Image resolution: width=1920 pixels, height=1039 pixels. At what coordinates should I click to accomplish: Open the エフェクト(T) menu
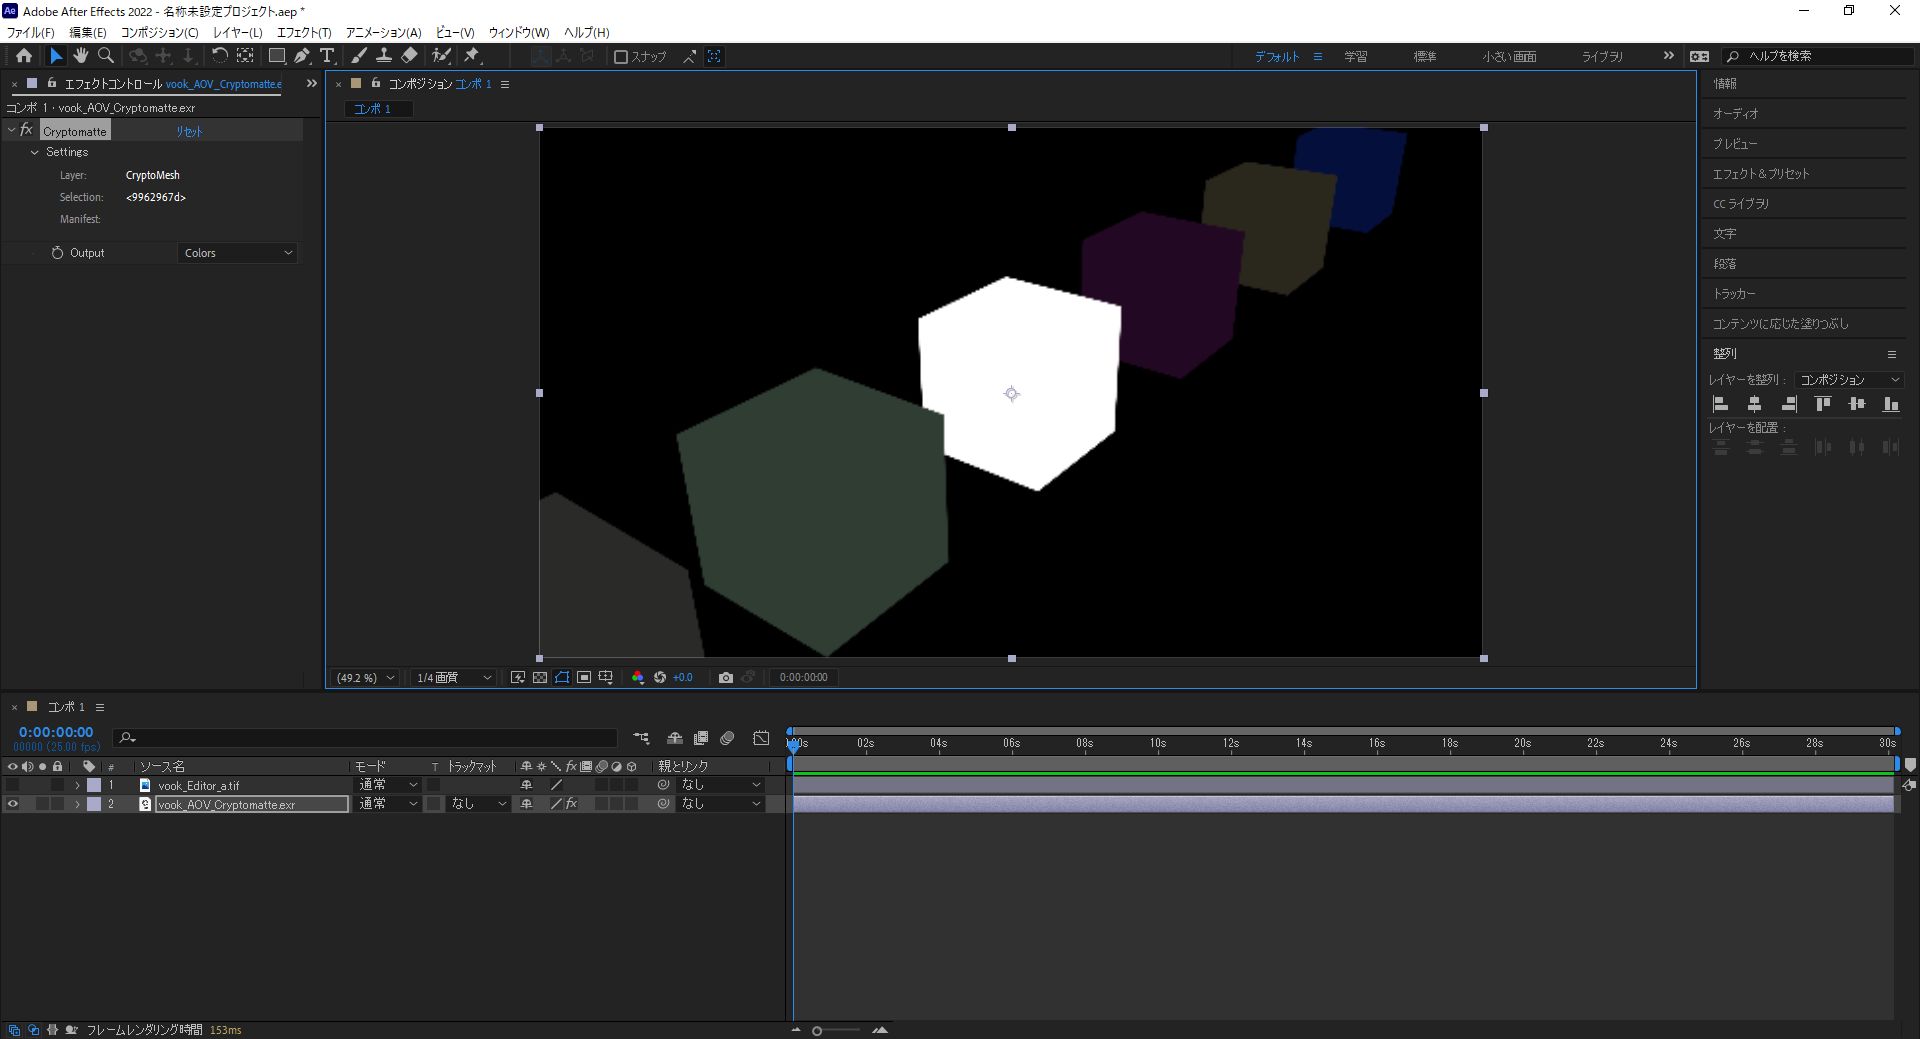click(x=303, y=32)
